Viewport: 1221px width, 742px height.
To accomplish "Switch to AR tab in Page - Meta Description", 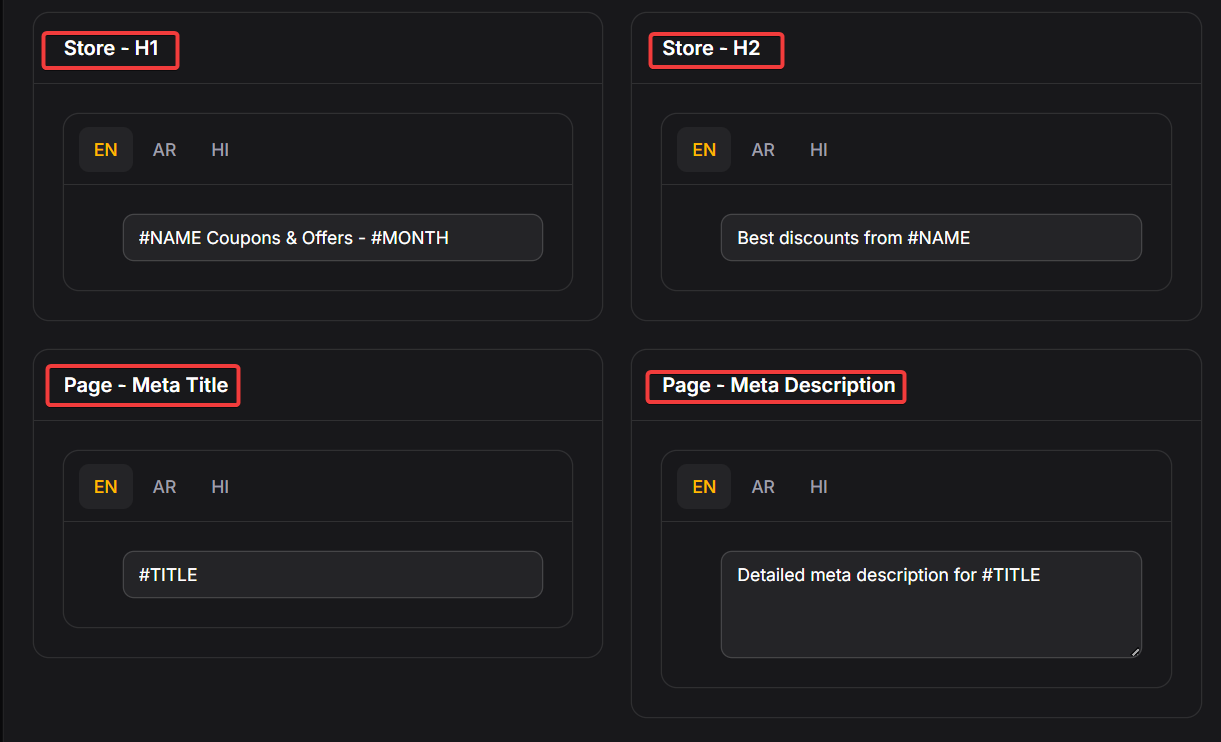I will click(763, 487).
